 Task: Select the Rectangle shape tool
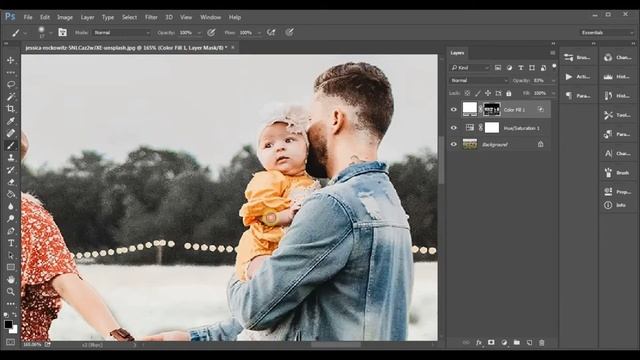(11, 267)
